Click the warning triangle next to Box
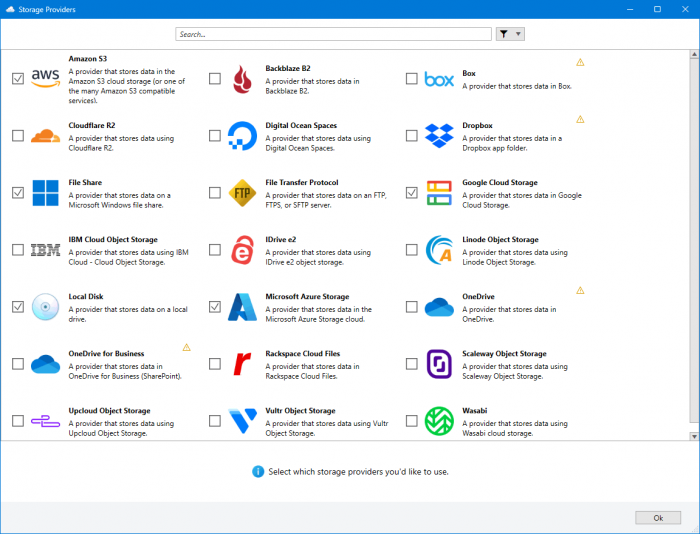The image size is (700, 534). (580, 62)
